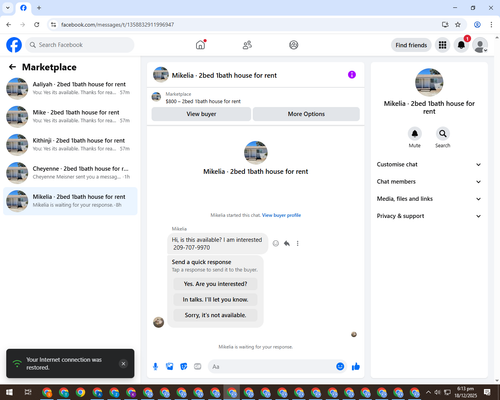
Task: Reload the page in browser
Action: point(37,24)
